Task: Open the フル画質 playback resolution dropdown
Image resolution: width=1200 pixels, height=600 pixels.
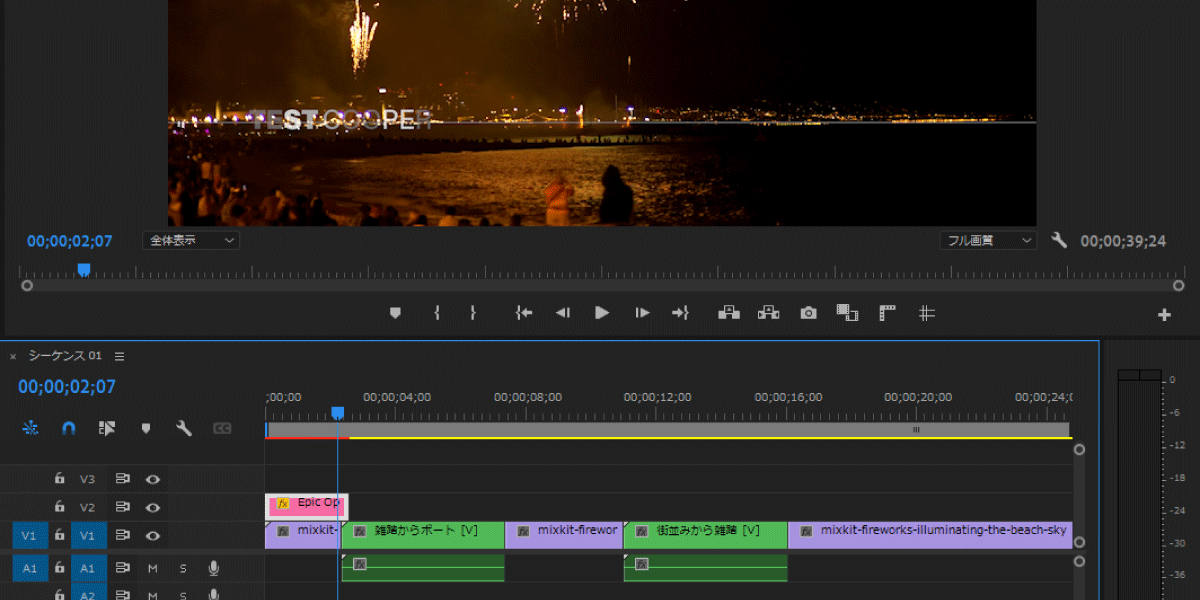Action: pos(988,241)
